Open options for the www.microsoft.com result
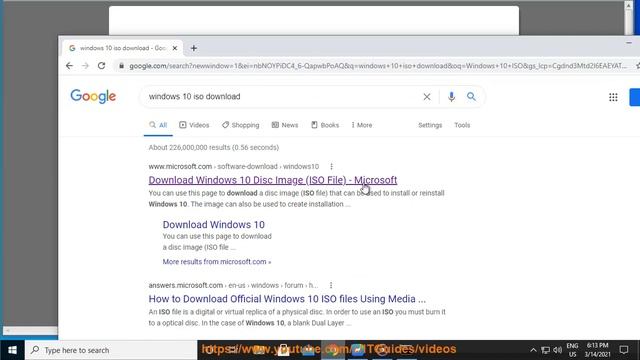Image resolution: width=640 pixels, height=360 pixels. point(331,167)
